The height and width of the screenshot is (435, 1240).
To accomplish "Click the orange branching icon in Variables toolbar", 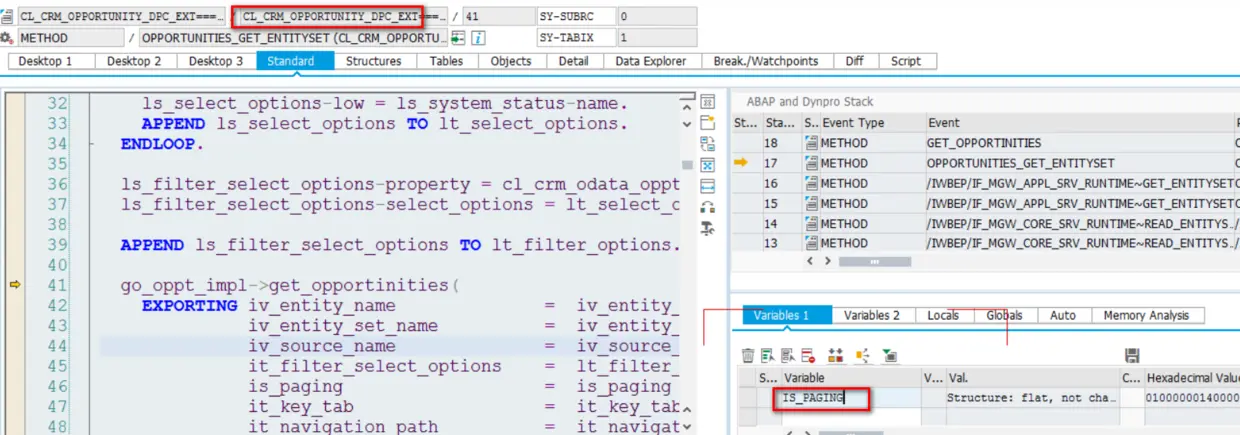I will (x=863, y=355).
